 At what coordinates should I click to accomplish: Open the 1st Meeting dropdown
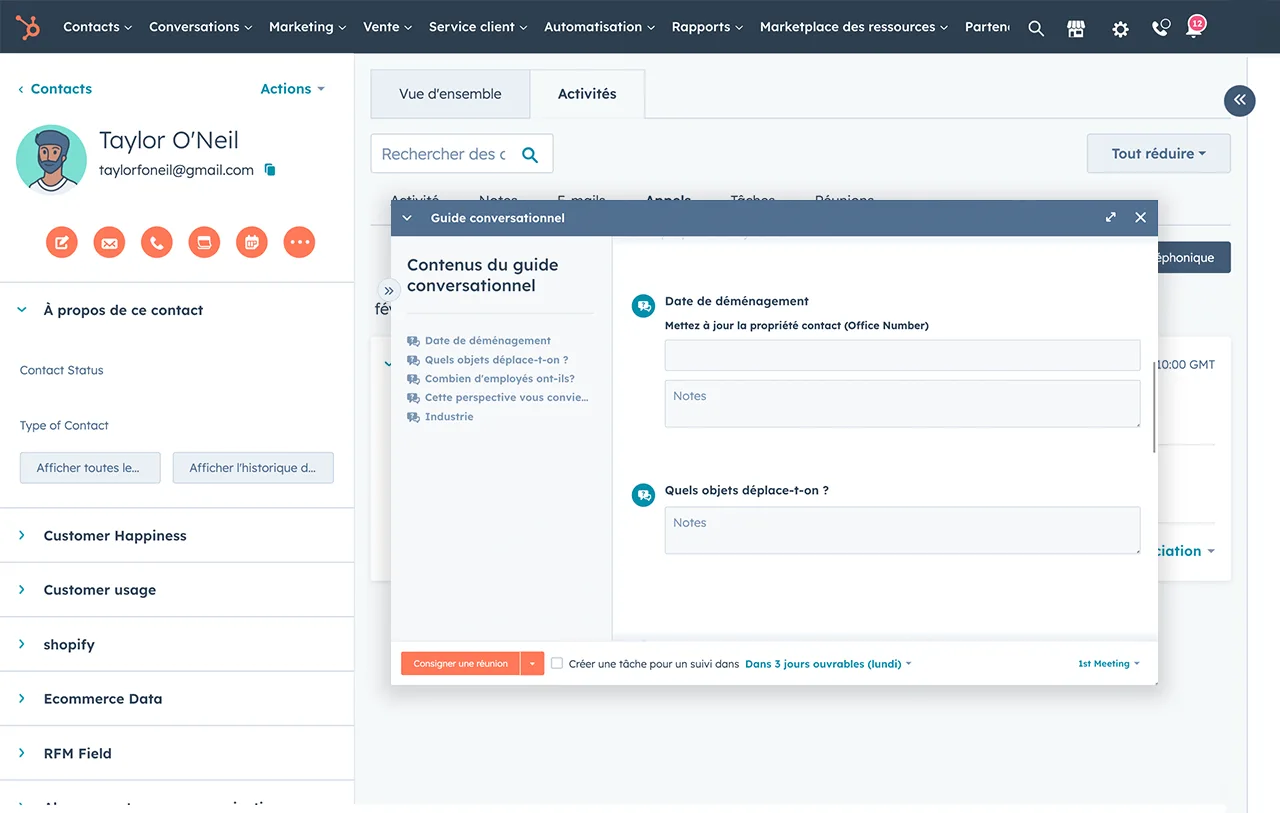coord(1108,664)
